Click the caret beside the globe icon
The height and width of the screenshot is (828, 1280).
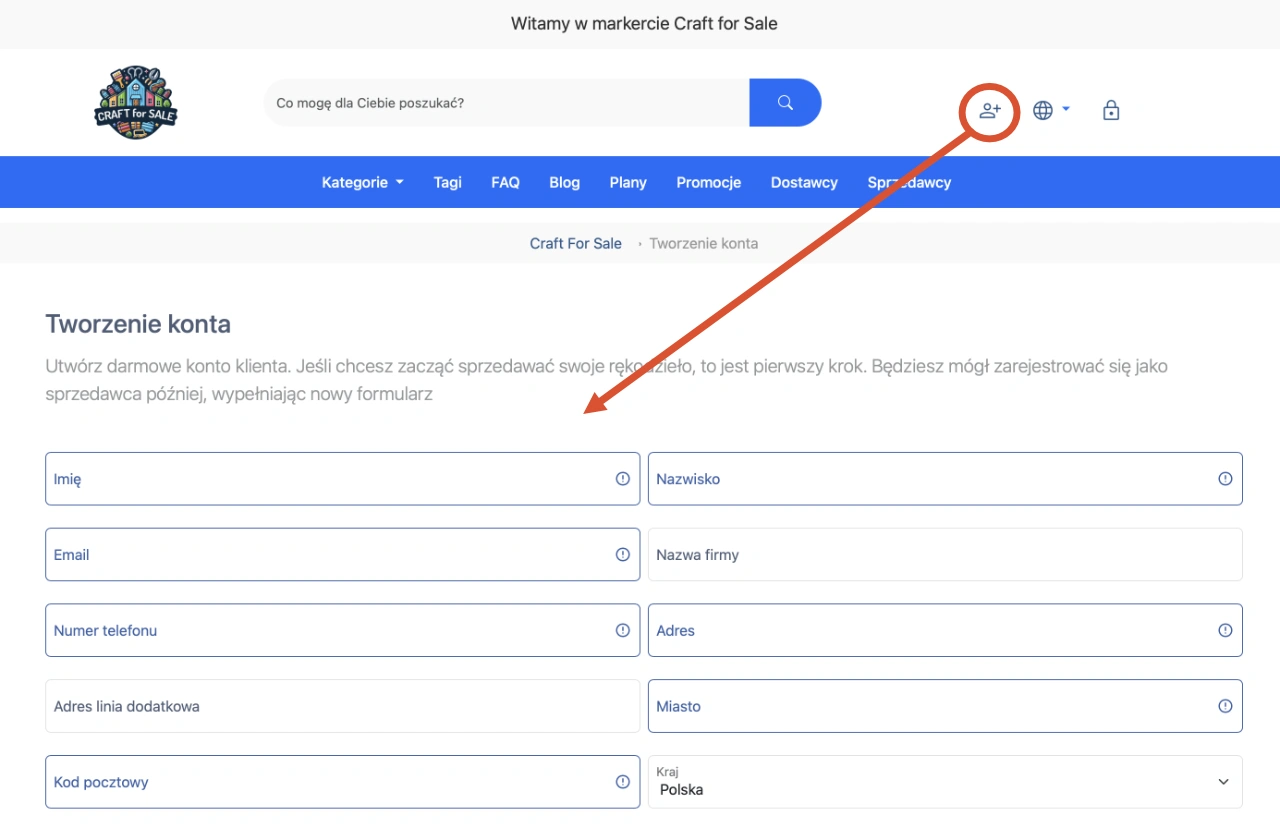(x=1066, y=109)
